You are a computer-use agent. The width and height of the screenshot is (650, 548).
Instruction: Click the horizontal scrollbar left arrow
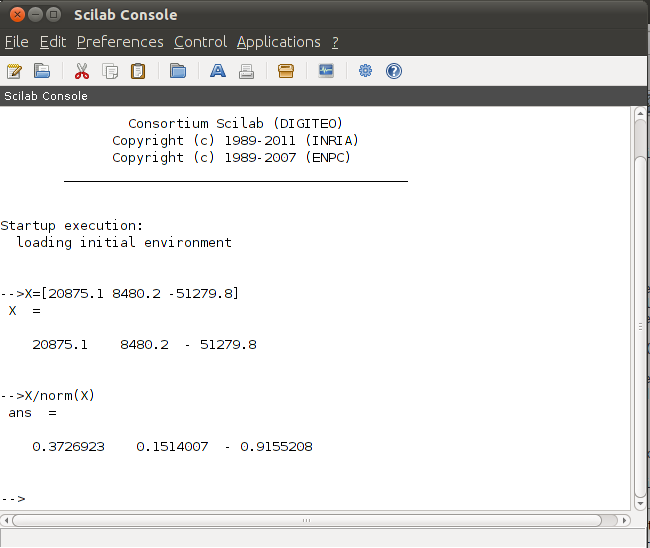tap(6, 520)
